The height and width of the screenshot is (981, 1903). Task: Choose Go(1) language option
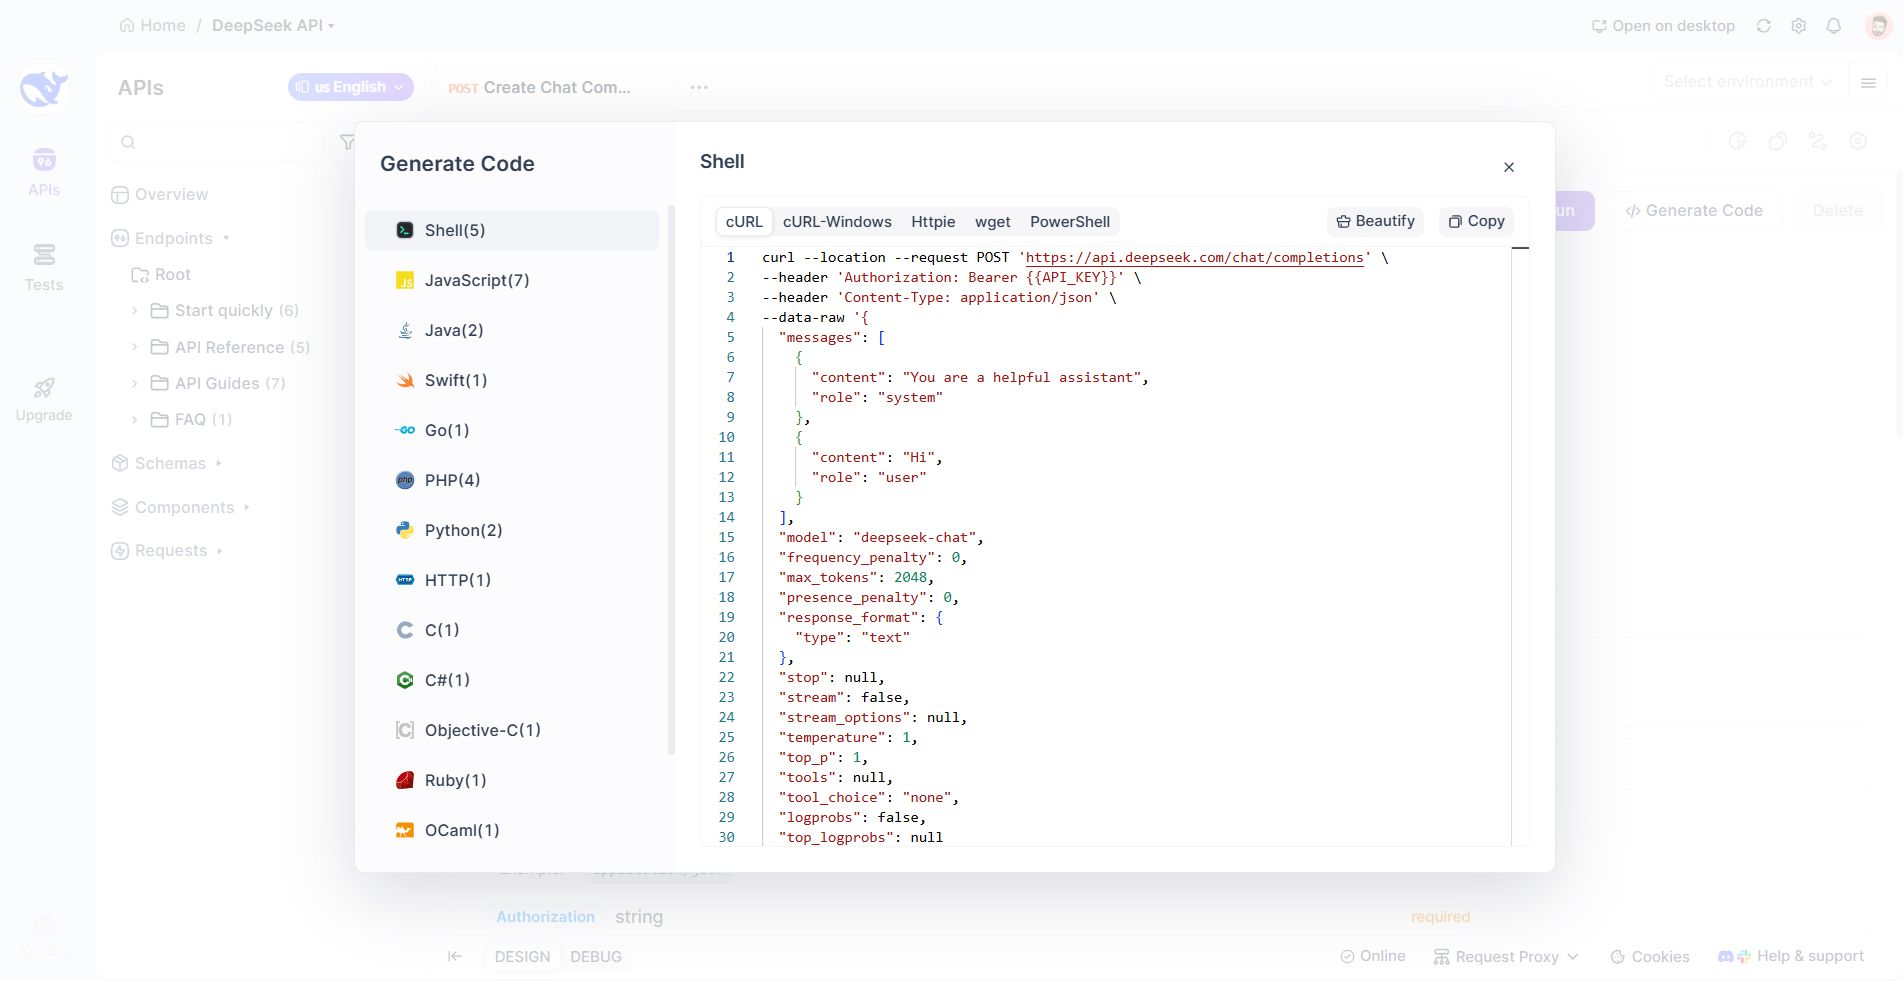pyautogui.click(x=511, y=430)
